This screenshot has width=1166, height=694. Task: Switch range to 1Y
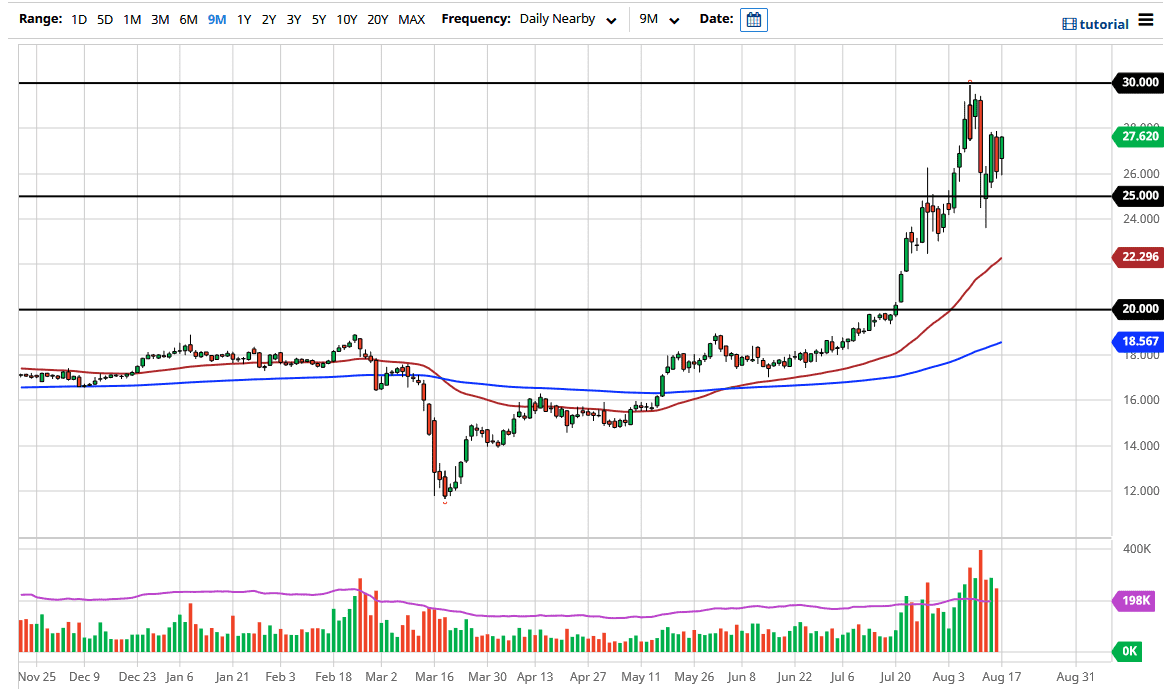[x=244, y=19]
